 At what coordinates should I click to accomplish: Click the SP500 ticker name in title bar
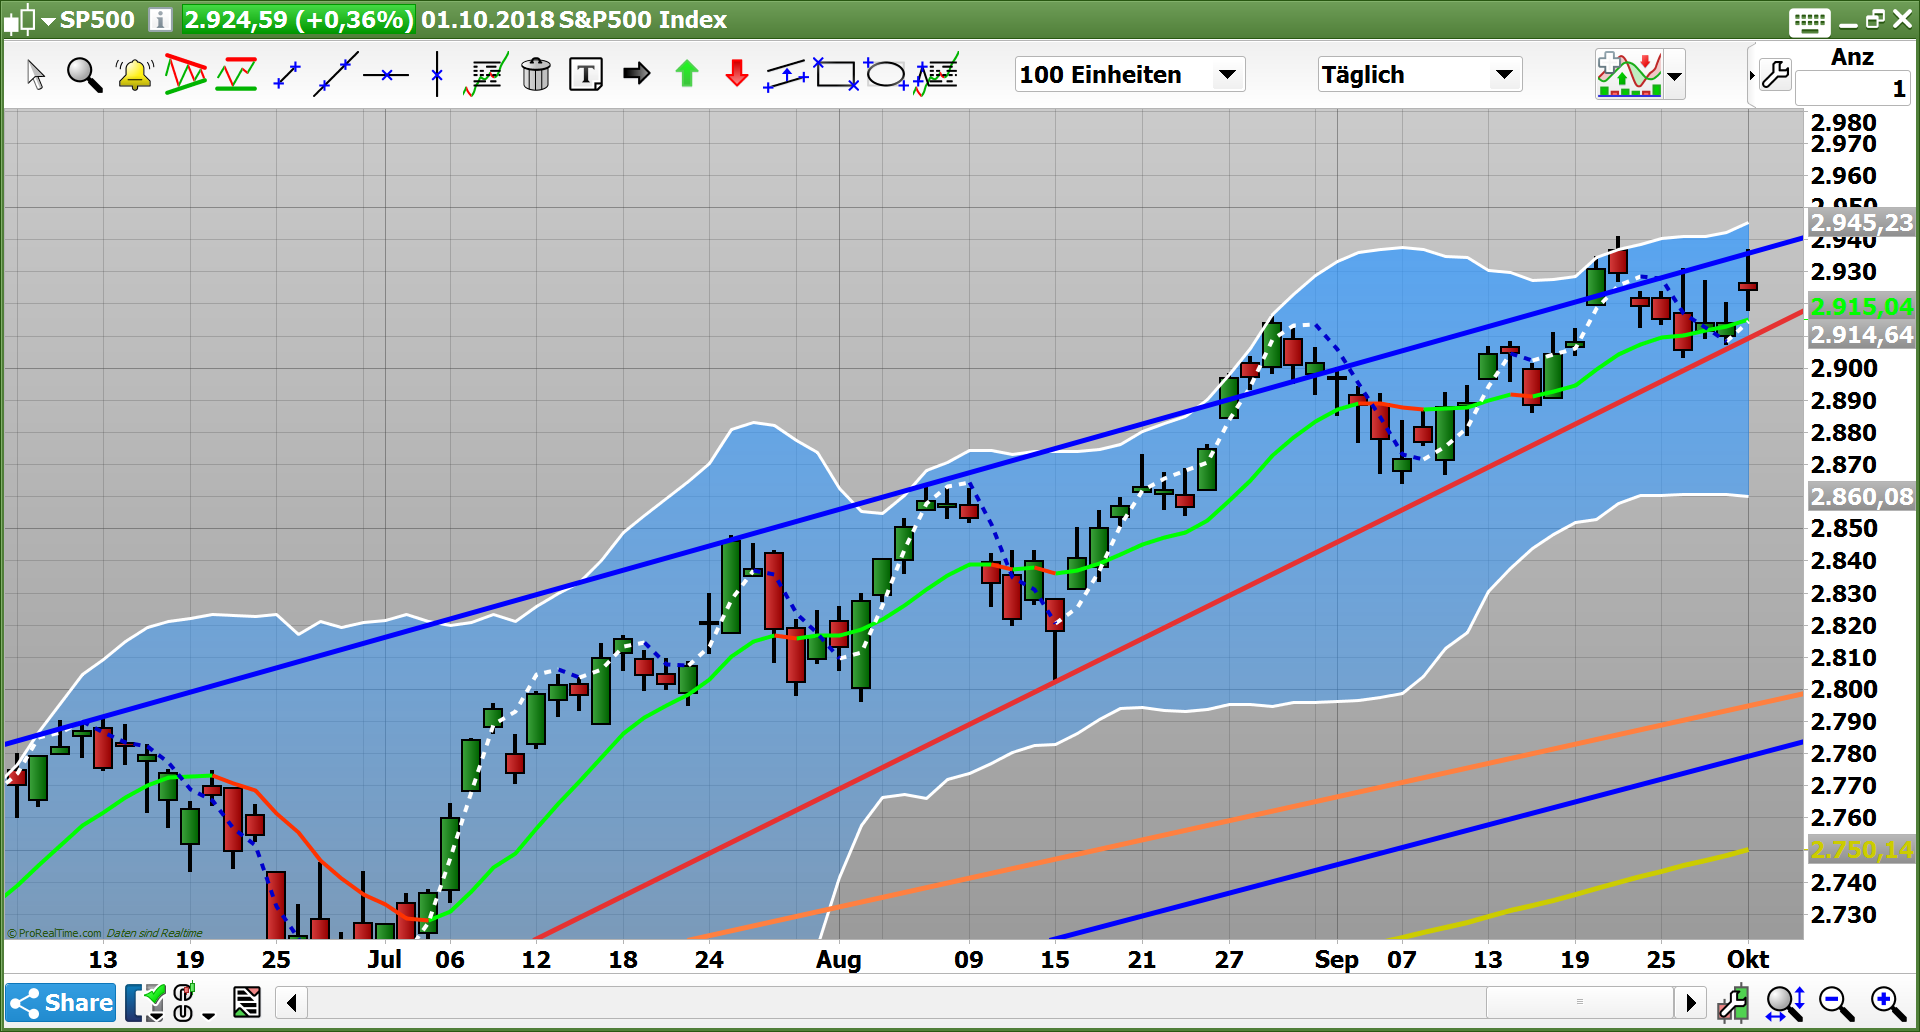pyautogui.click(x=97, y=20)
